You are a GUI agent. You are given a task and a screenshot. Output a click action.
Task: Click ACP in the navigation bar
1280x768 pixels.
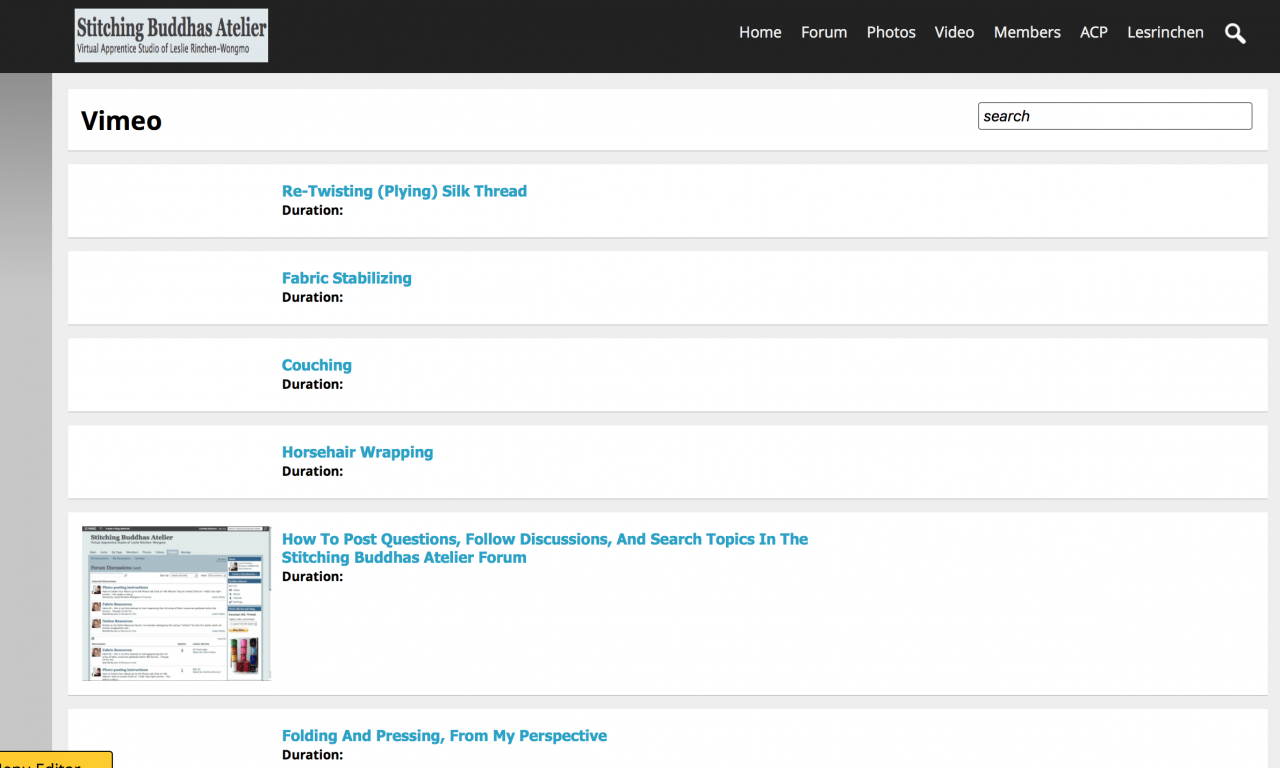1094,32
